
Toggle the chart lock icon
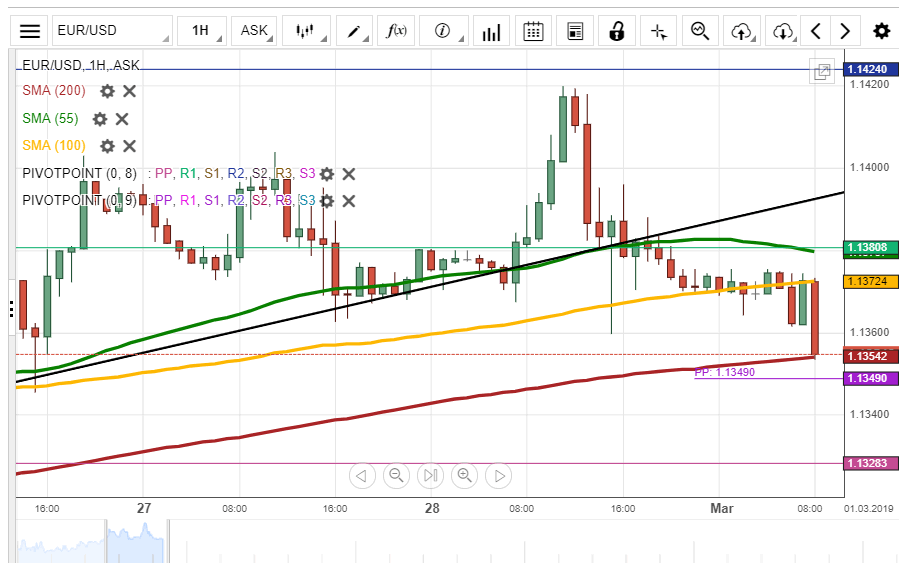pyautogui.click(x=617, y=31)
